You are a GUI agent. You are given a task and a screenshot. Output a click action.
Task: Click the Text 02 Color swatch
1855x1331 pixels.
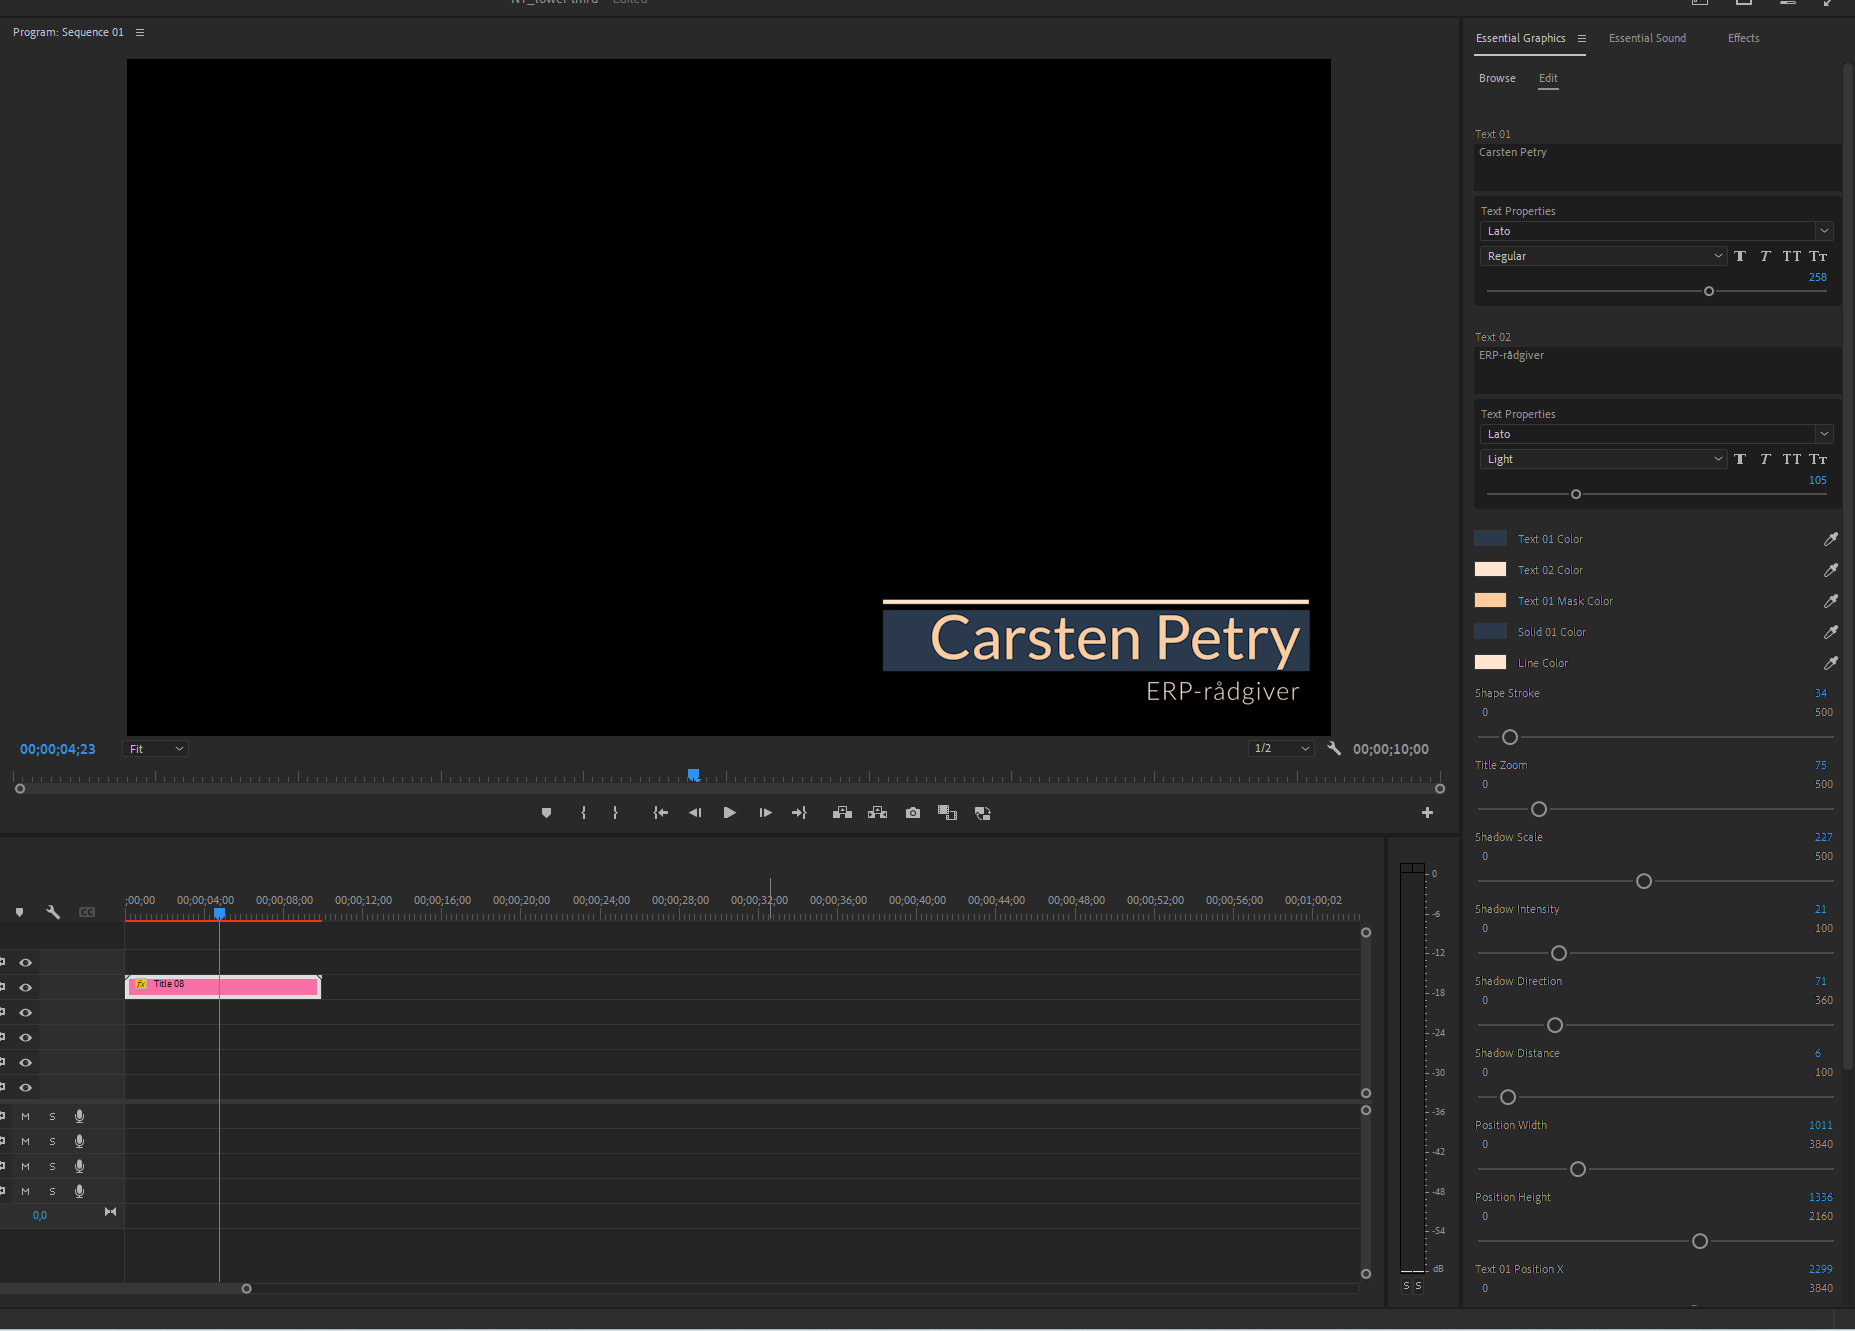1491,569
